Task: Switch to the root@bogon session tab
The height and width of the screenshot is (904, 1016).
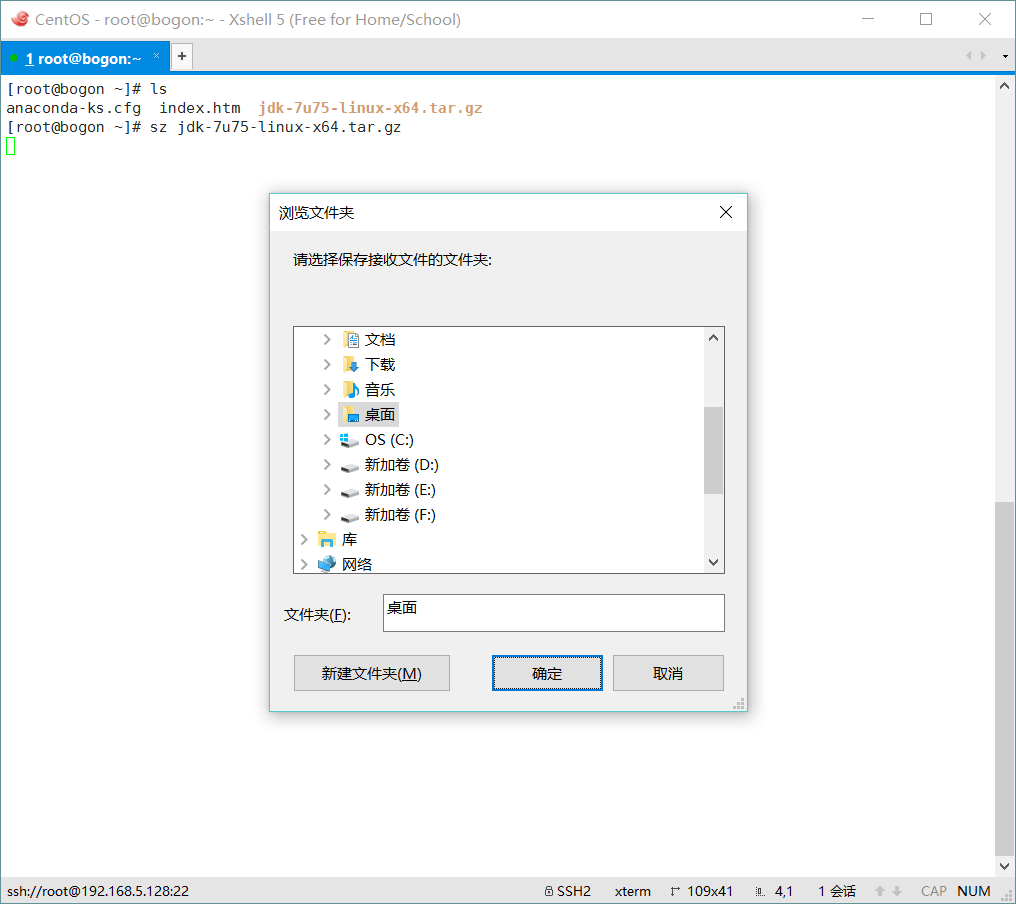Action: click(80, 57)
